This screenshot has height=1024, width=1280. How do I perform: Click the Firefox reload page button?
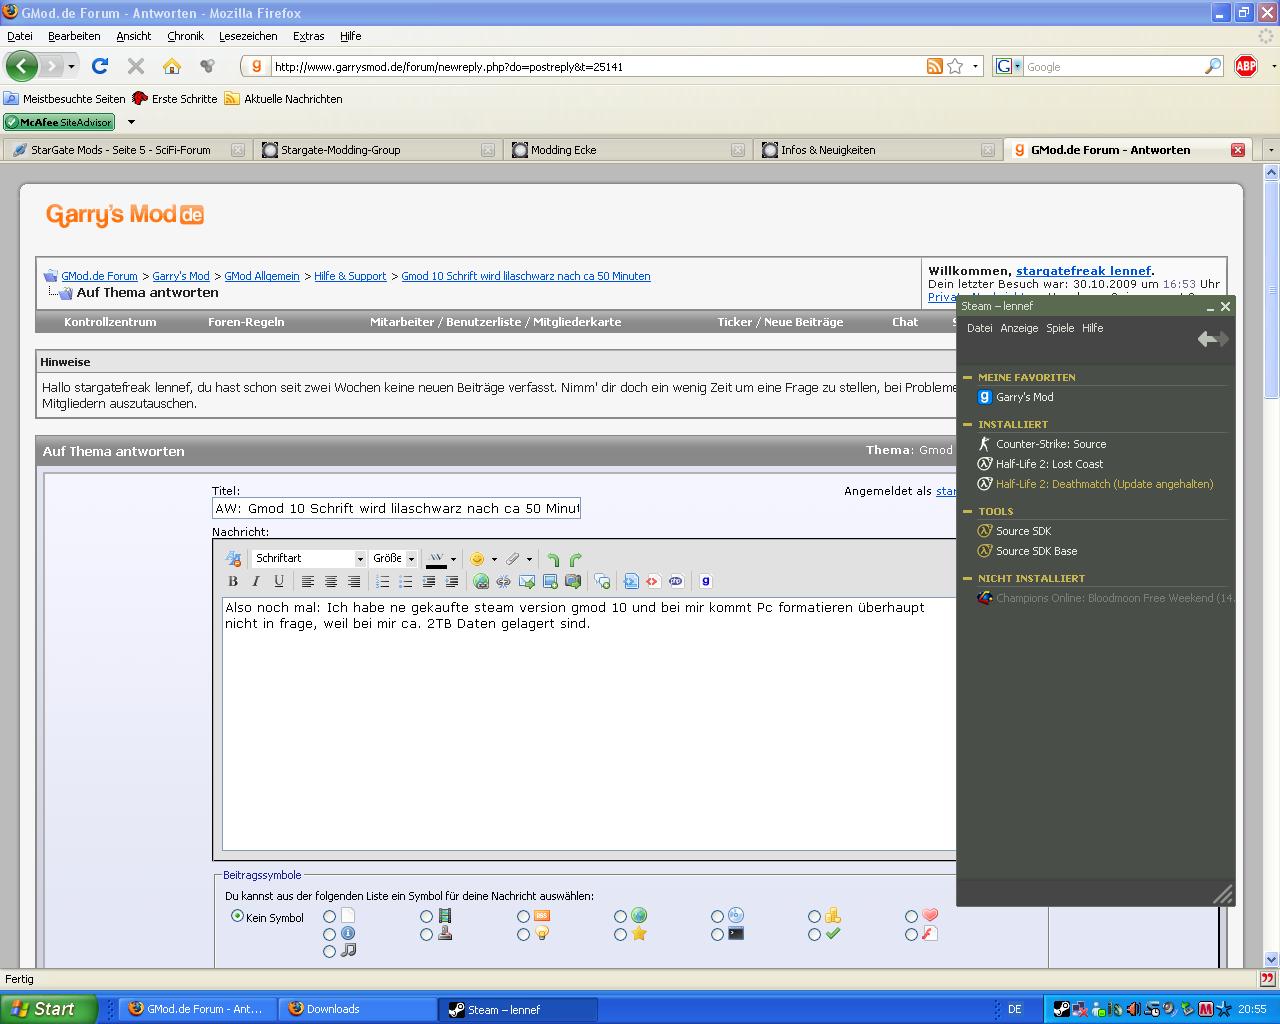100,66
